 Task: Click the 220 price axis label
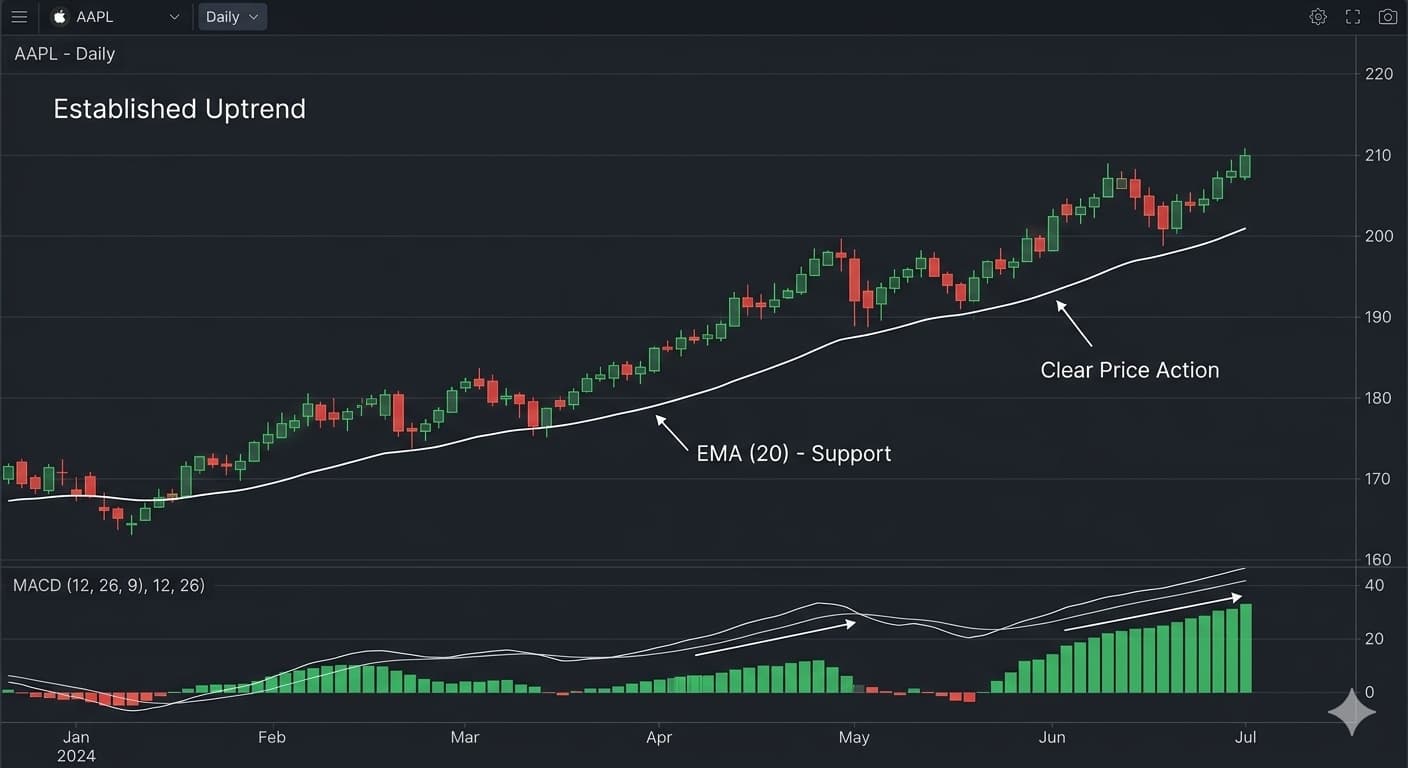(x=1379, y=74)
